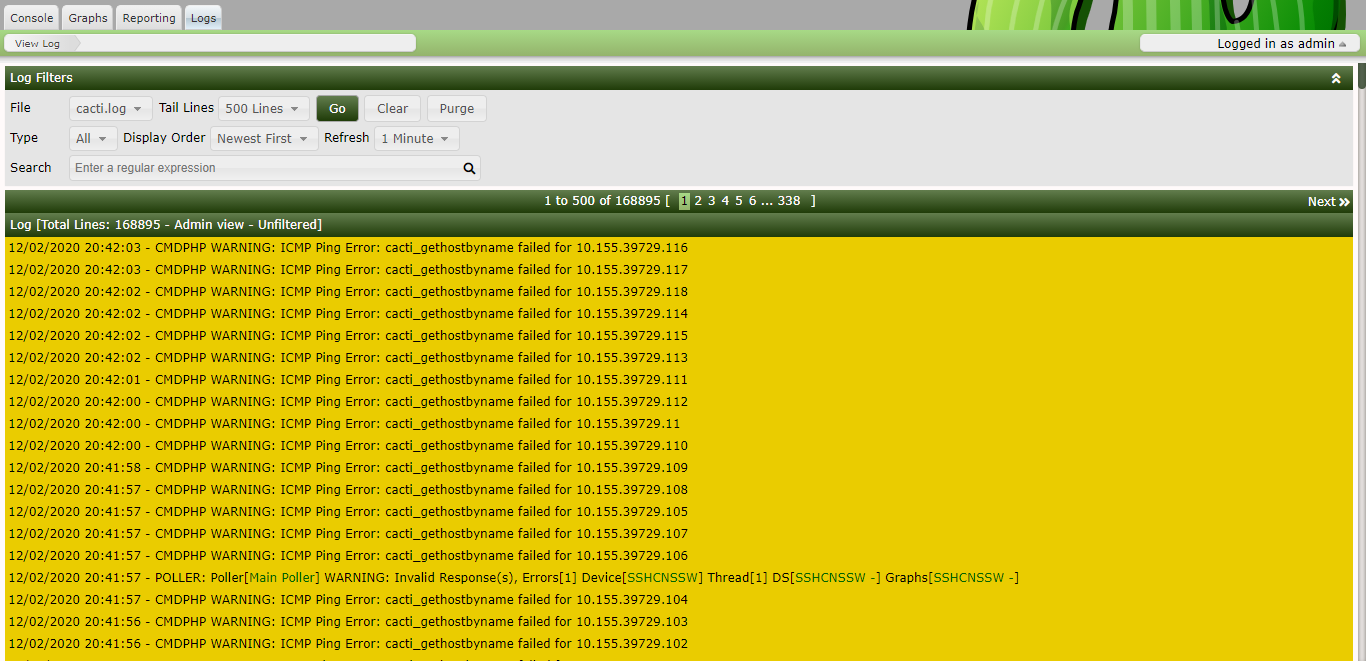
Task: Click log line ending 10.155.39729.106
Action: 348,556
